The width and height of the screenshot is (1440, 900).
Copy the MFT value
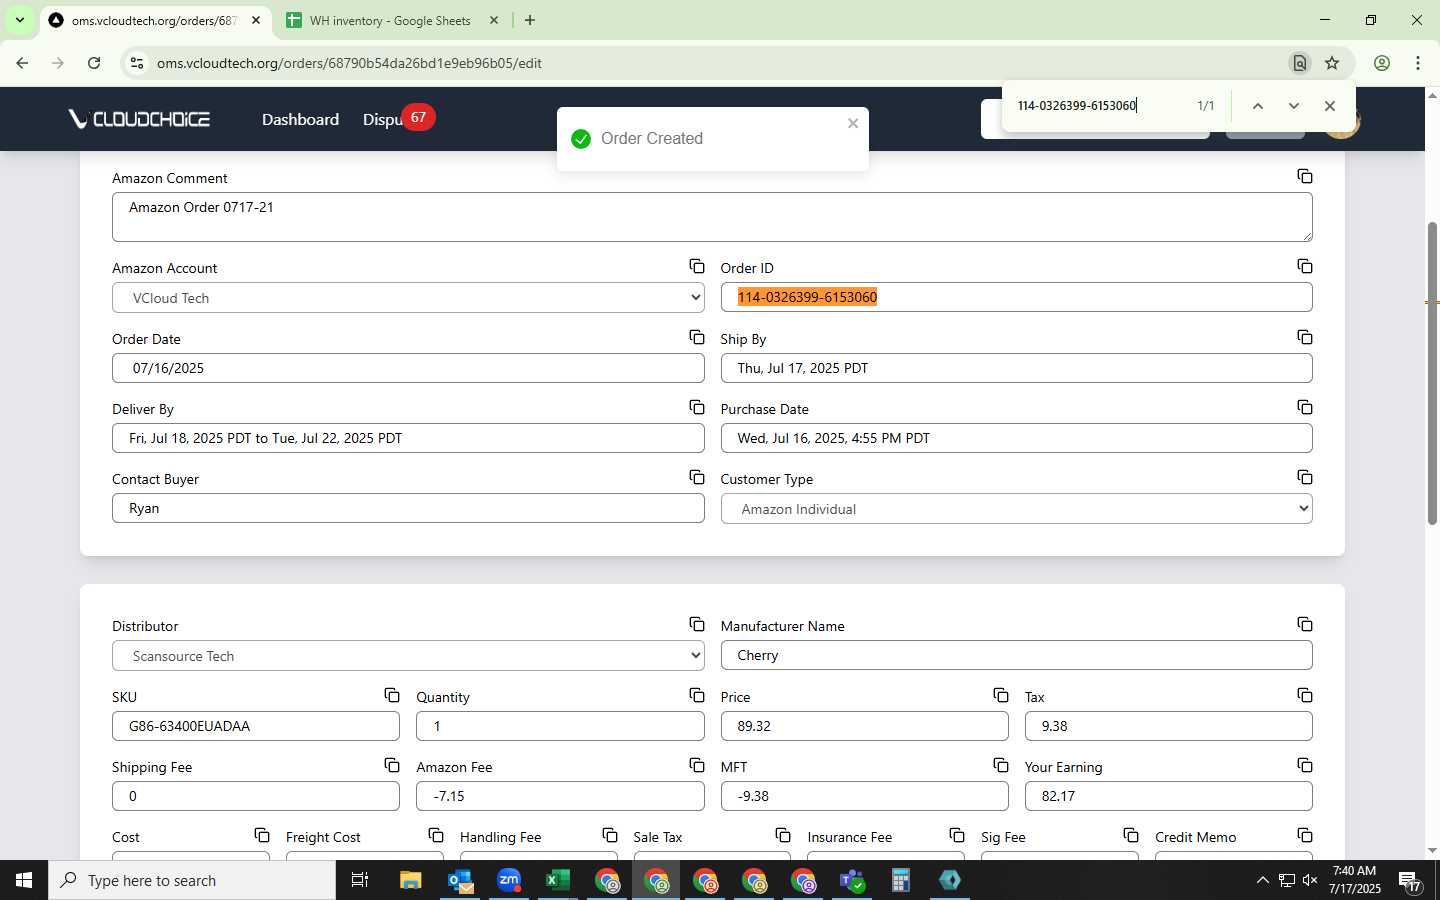(x=1001, y=765)
